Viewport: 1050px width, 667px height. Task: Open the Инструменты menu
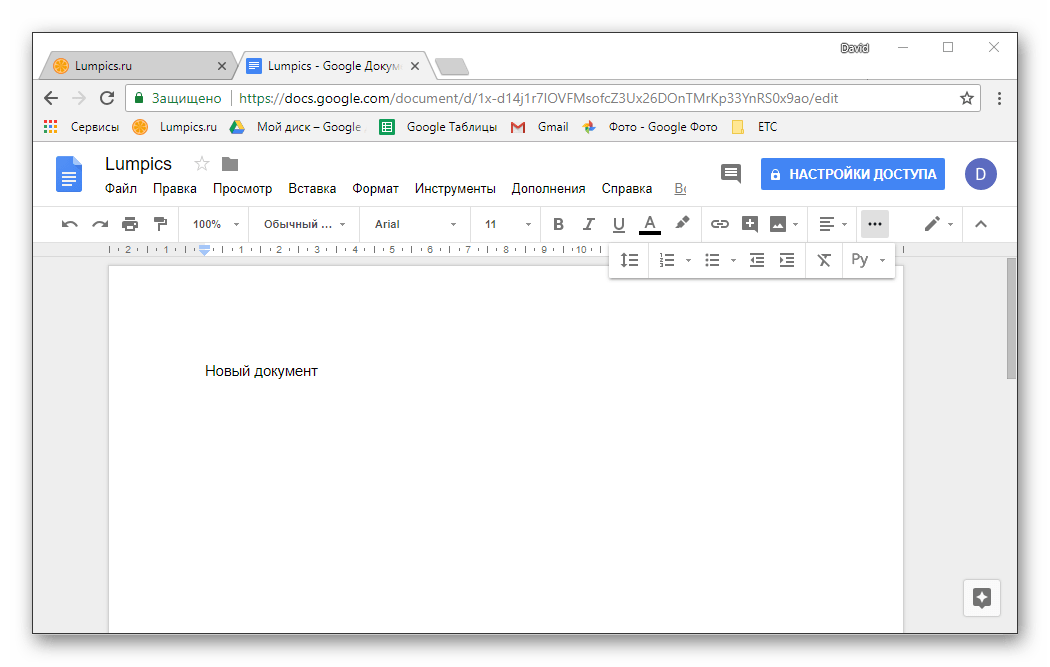point(455,189)
